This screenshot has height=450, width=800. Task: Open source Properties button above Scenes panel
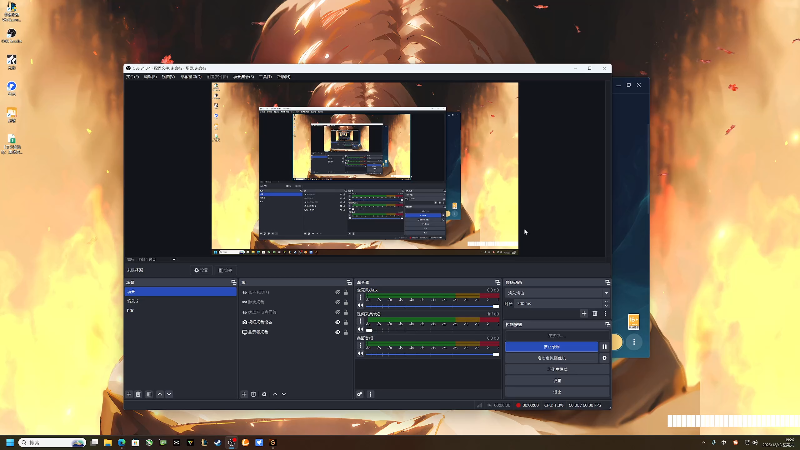[201, 270]
